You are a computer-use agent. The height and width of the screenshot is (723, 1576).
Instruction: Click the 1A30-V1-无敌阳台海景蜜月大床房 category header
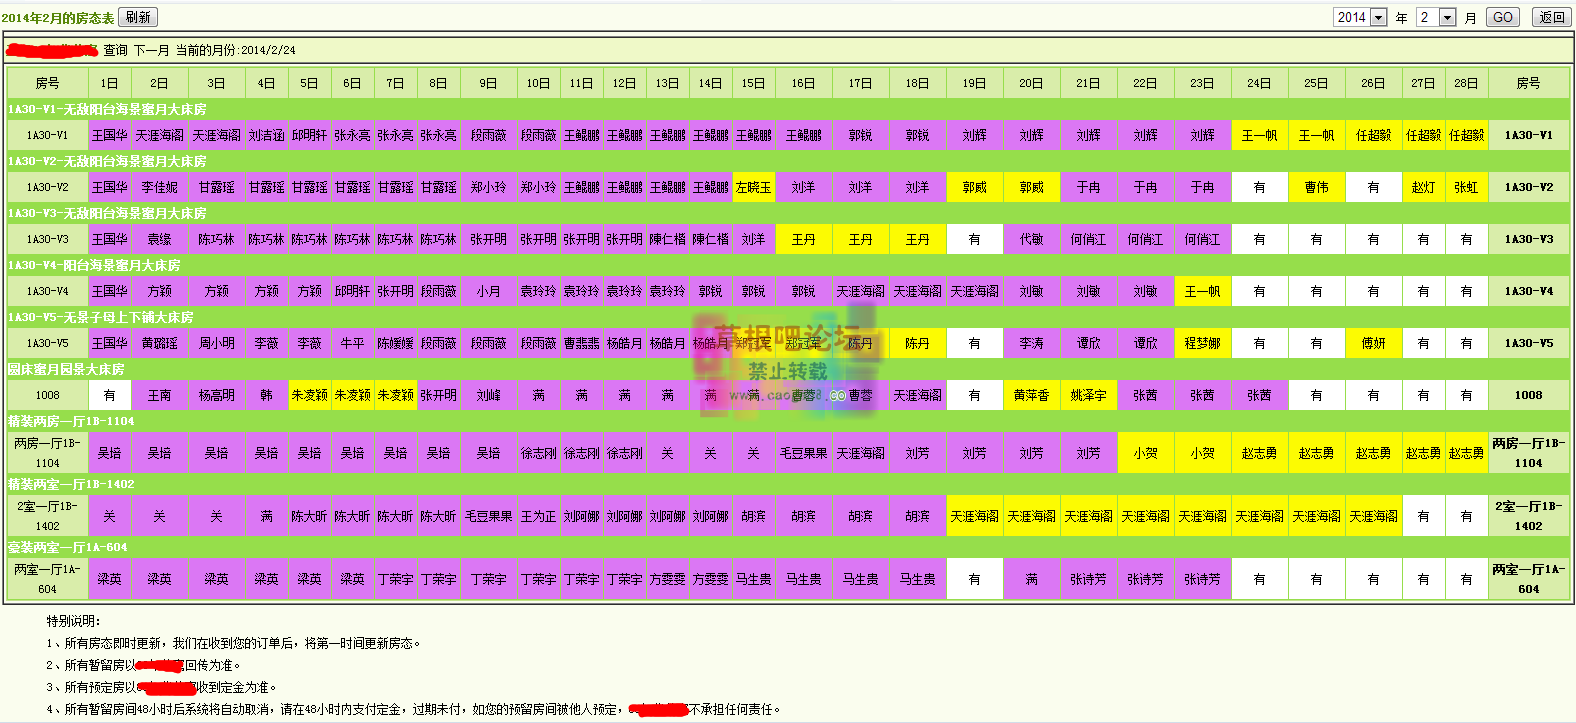[x=107, y=109]
